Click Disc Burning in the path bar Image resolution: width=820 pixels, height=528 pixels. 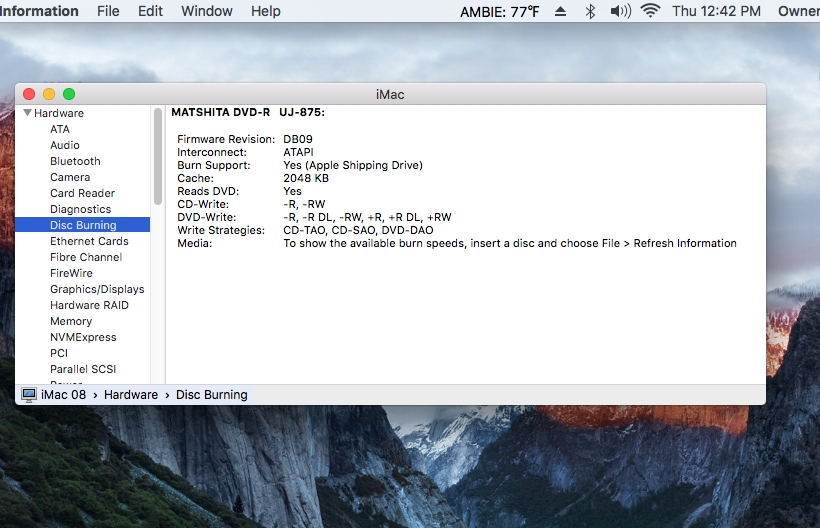(211, 395)
